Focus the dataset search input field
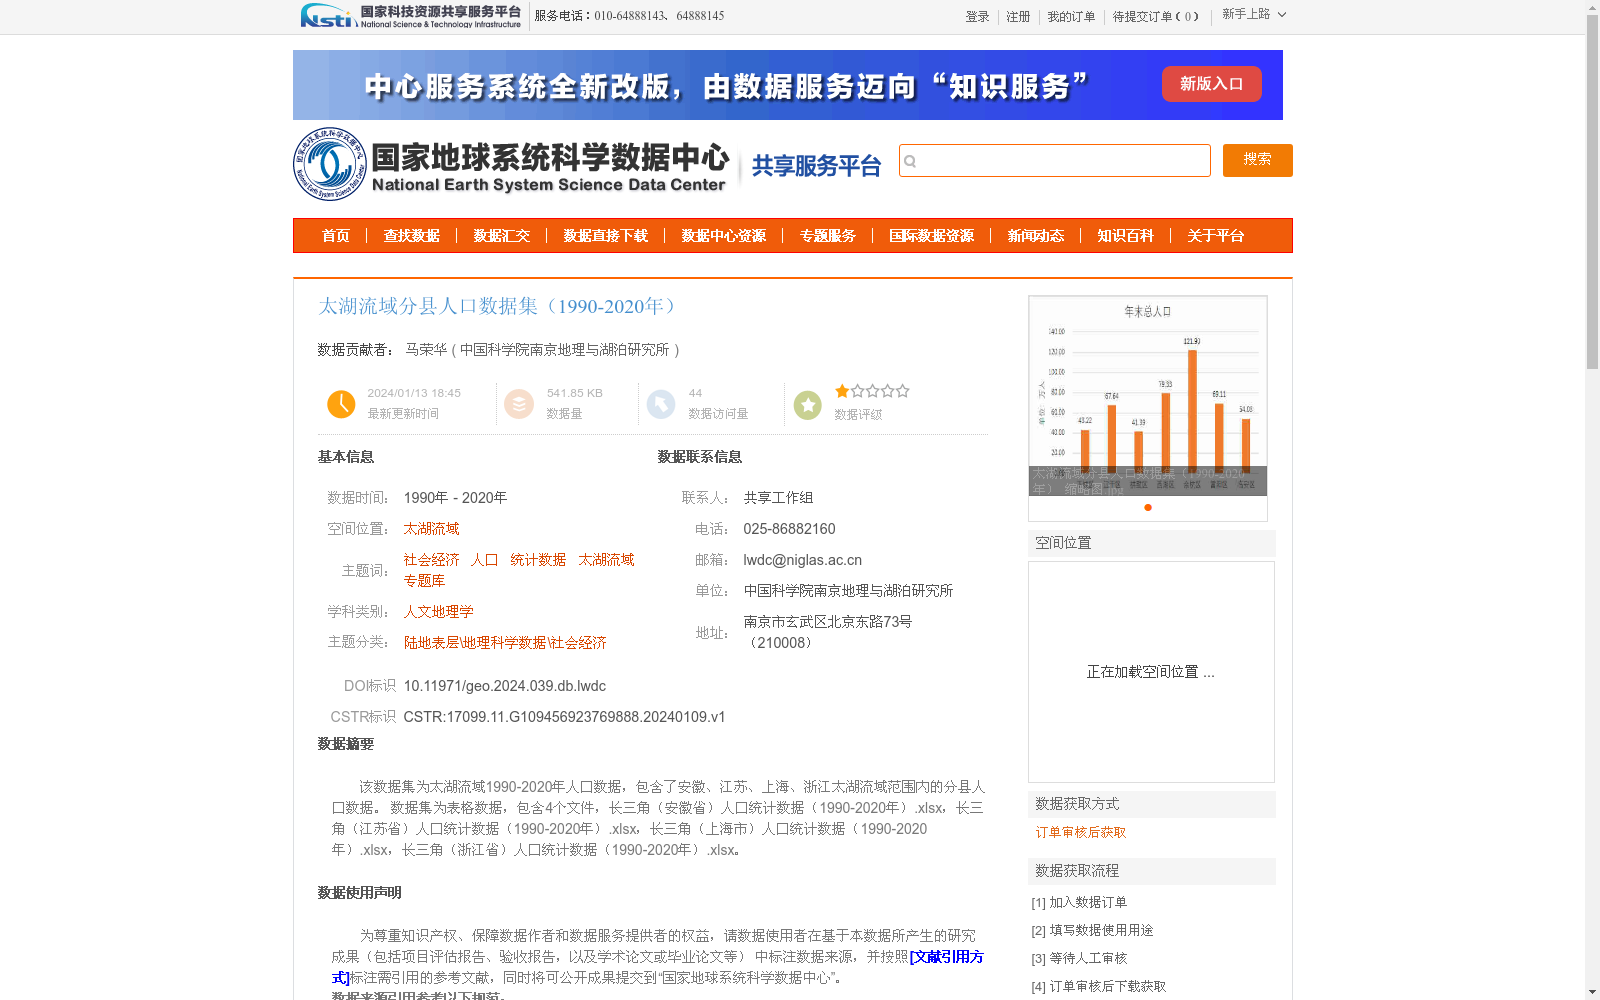 point(1054,160)
